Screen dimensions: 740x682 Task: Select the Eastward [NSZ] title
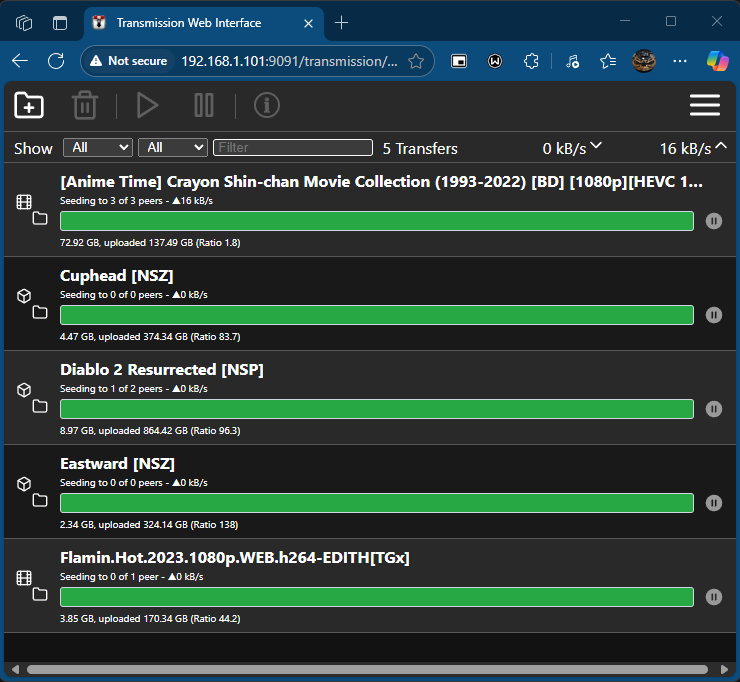click(x=118, y=463)
